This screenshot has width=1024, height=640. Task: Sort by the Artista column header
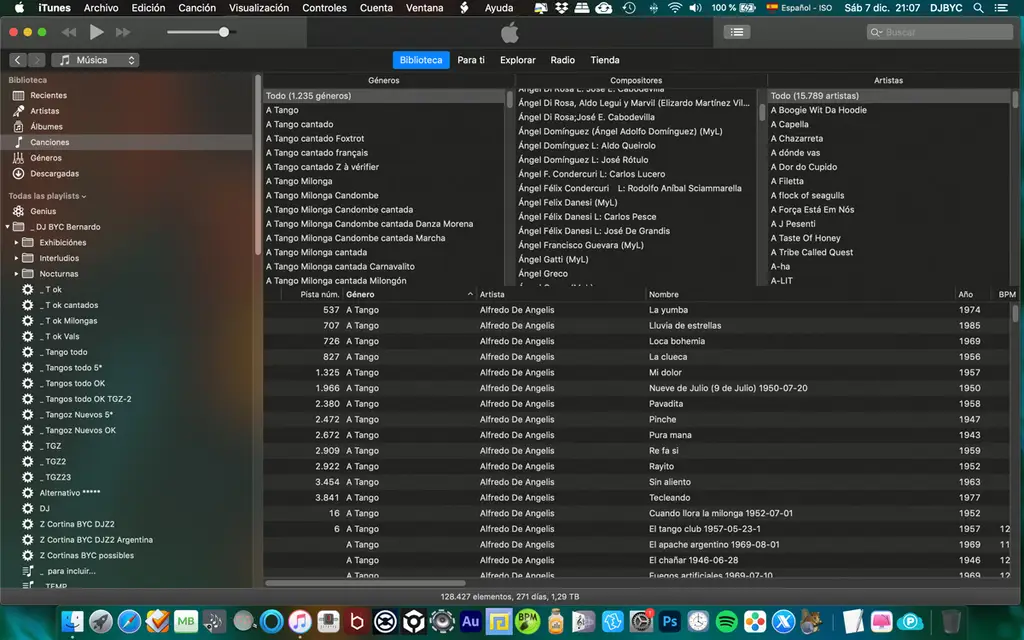pyautogui.click(x=561, y=295)
